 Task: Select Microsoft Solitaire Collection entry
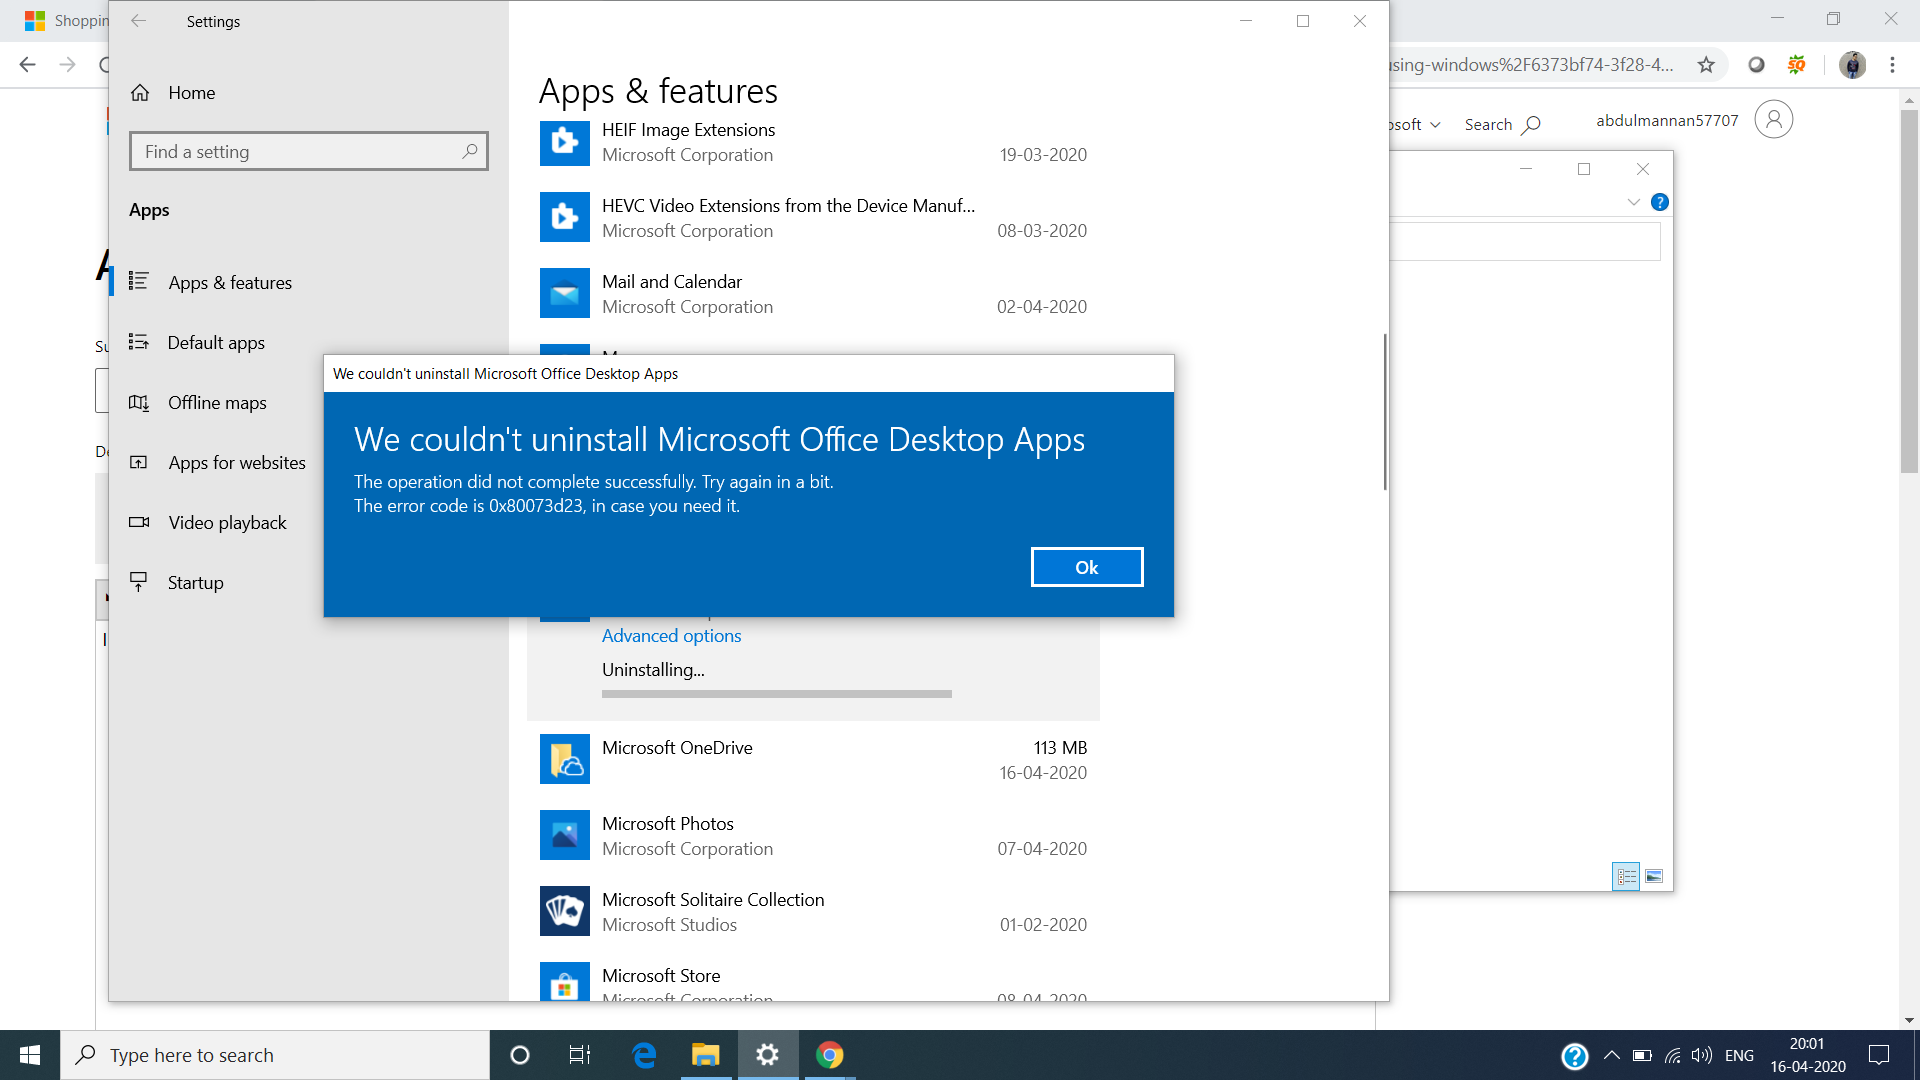pos(813,912)
